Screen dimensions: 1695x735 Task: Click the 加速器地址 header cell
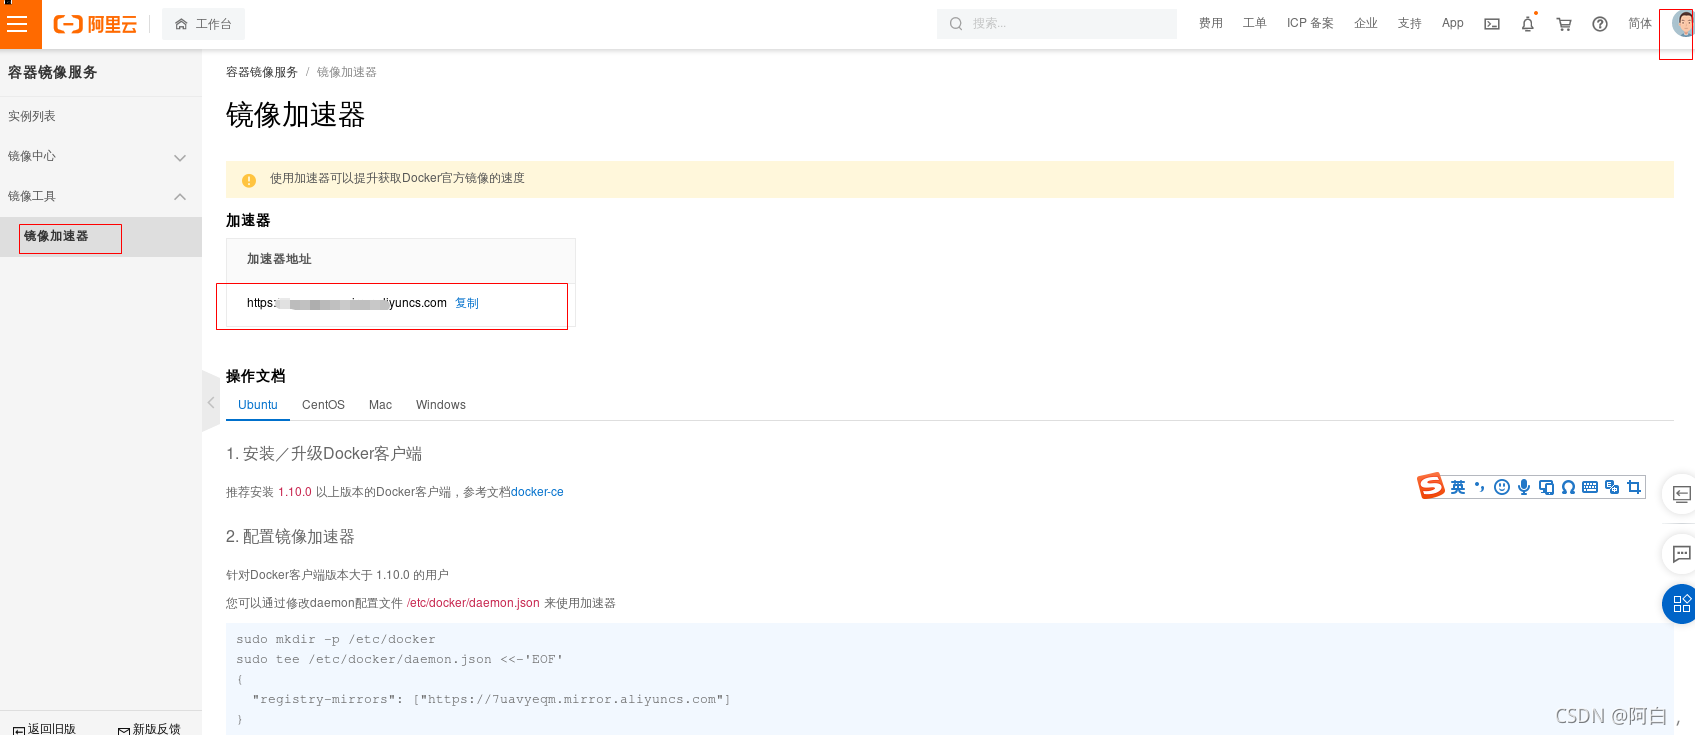[x=400, y=259]
